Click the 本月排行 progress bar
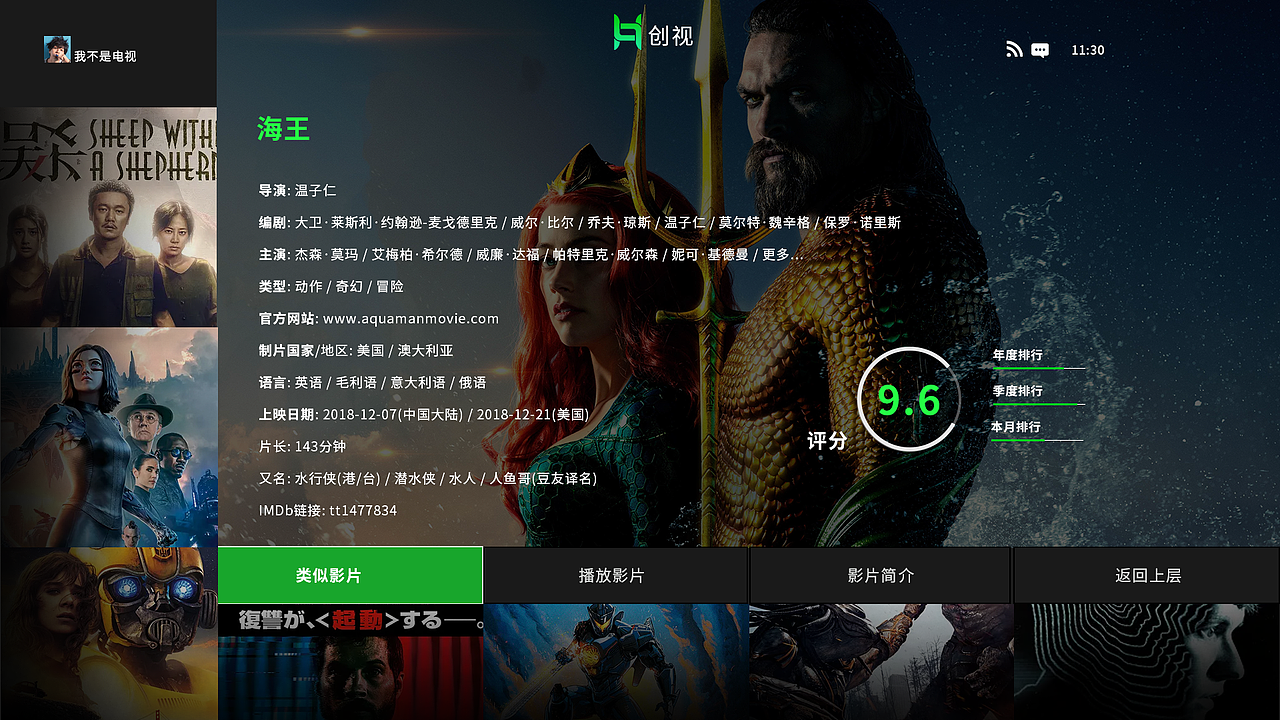Viewport: 1280px width, 720px height. [x=1037, y=440]
